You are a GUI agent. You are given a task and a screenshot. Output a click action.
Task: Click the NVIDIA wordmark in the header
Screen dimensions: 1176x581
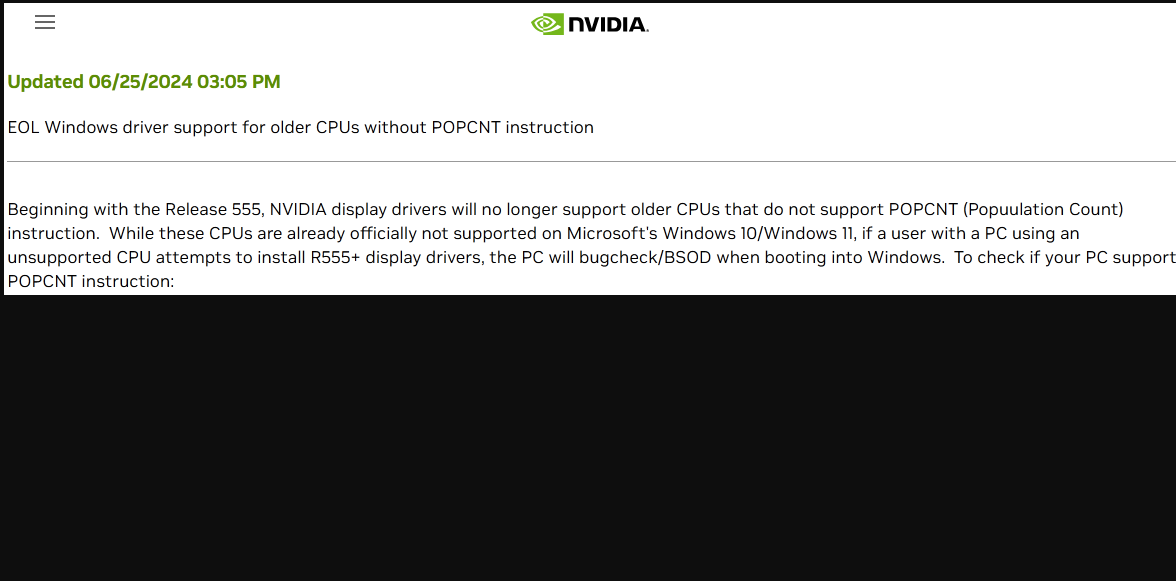click(x=607, y=23)
